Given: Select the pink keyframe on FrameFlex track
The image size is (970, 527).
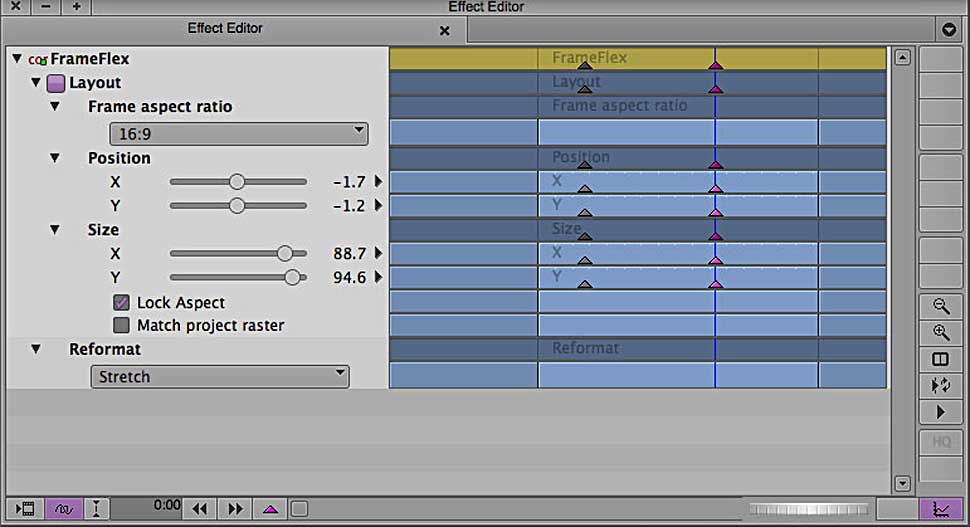Looking at the screenshot, I should click(715, 65).
